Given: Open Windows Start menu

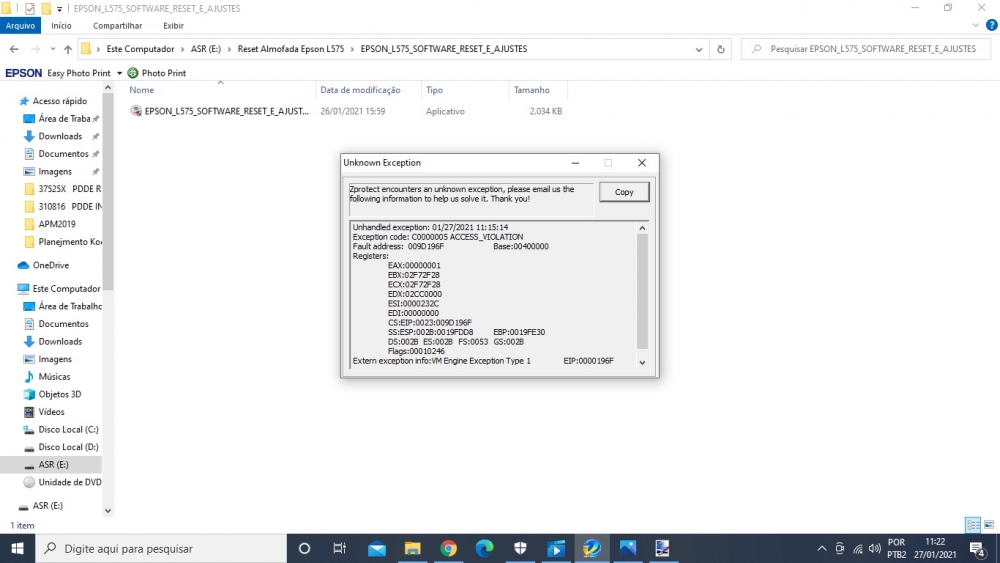Looking at the screenshot, I should (17, 548).
